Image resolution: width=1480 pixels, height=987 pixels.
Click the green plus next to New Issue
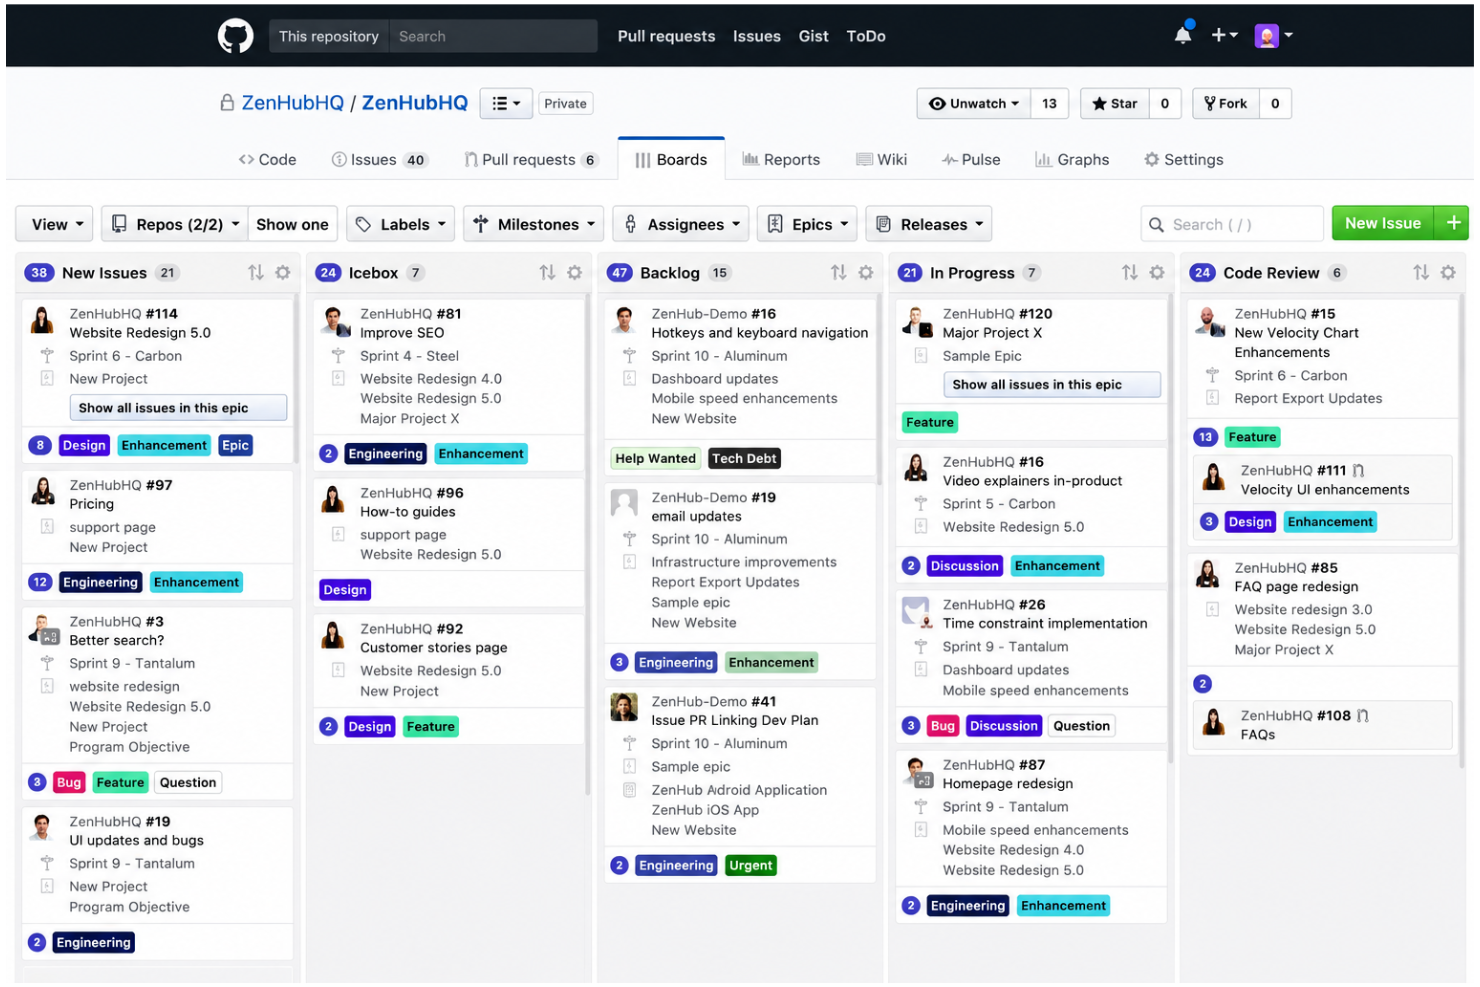click(1452, 223)
